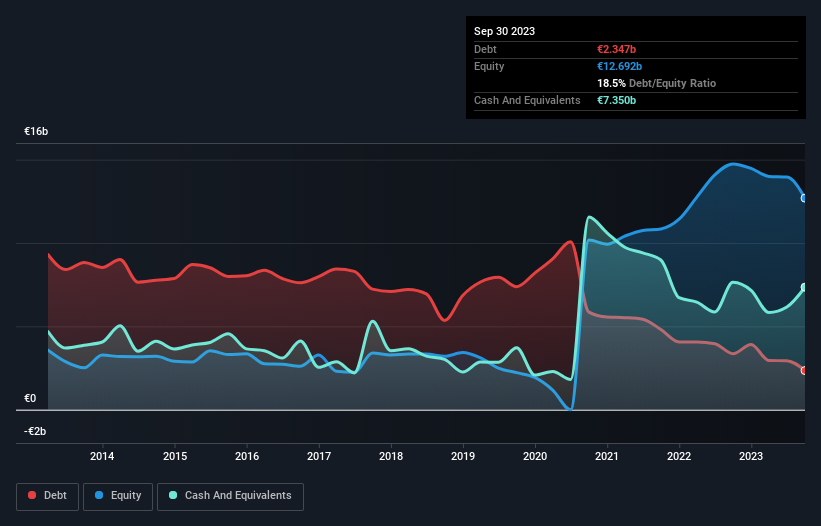
Task: Click the €7.350b cash value
Action: tap(616, 100)
